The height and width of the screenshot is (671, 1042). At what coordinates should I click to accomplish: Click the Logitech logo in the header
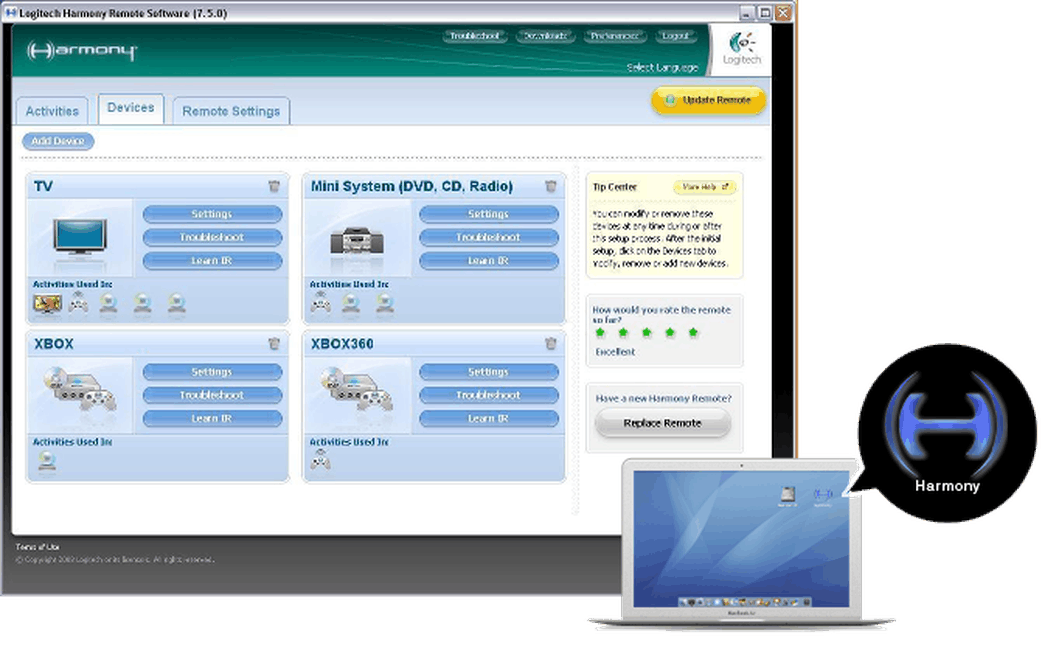(x=742, y=48)
